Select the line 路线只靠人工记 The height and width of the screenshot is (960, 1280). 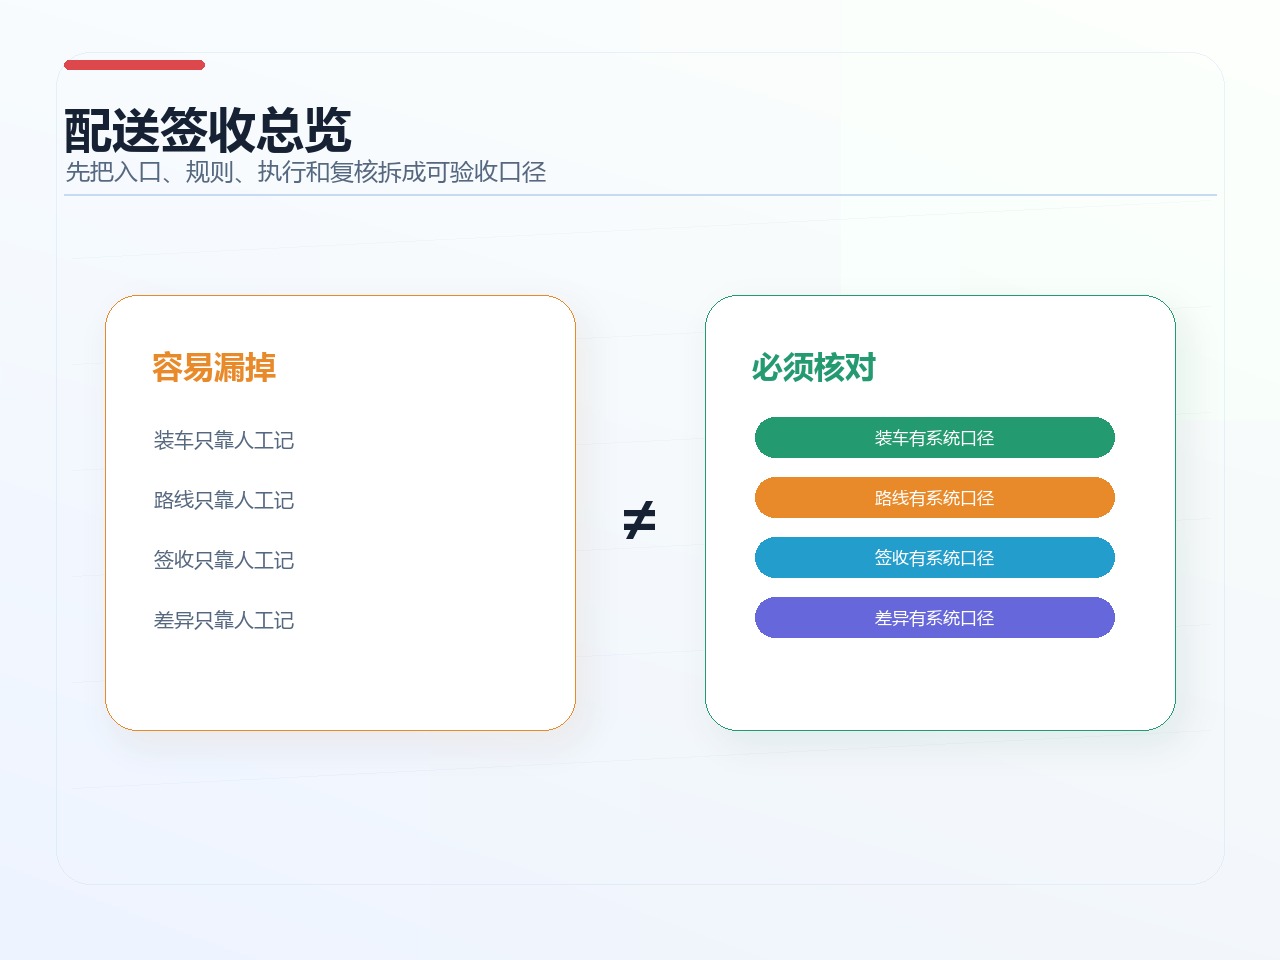[224, 500]
